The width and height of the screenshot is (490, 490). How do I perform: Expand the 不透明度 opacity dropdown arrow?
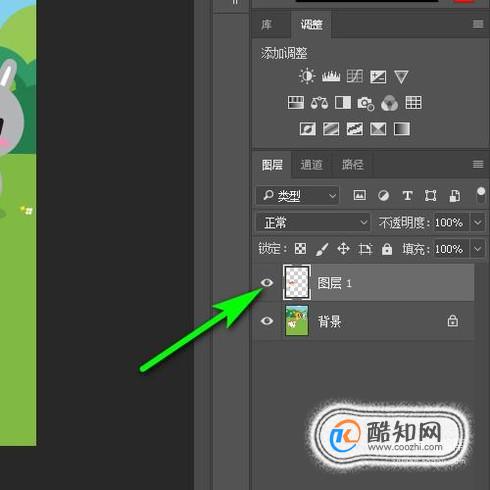(x=477, y=222)
